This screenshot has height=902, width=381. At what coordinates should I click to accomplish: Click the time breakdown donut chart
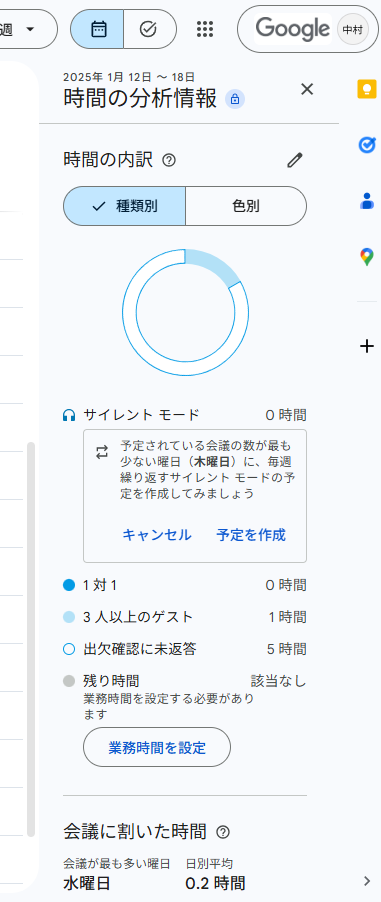(185, 312)
